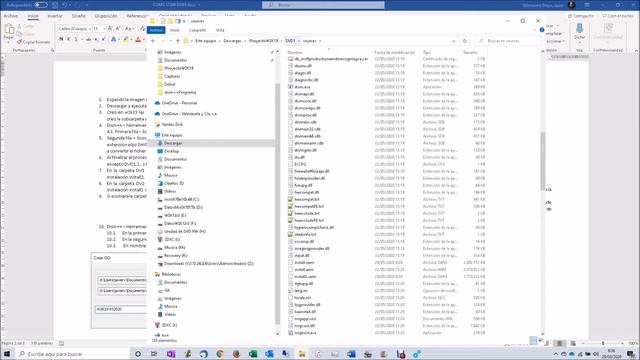The height and width of the screenshot is (360, 640).
Task: Click Descargas in the address breadcrumb
Action: [x=232, y=41]
